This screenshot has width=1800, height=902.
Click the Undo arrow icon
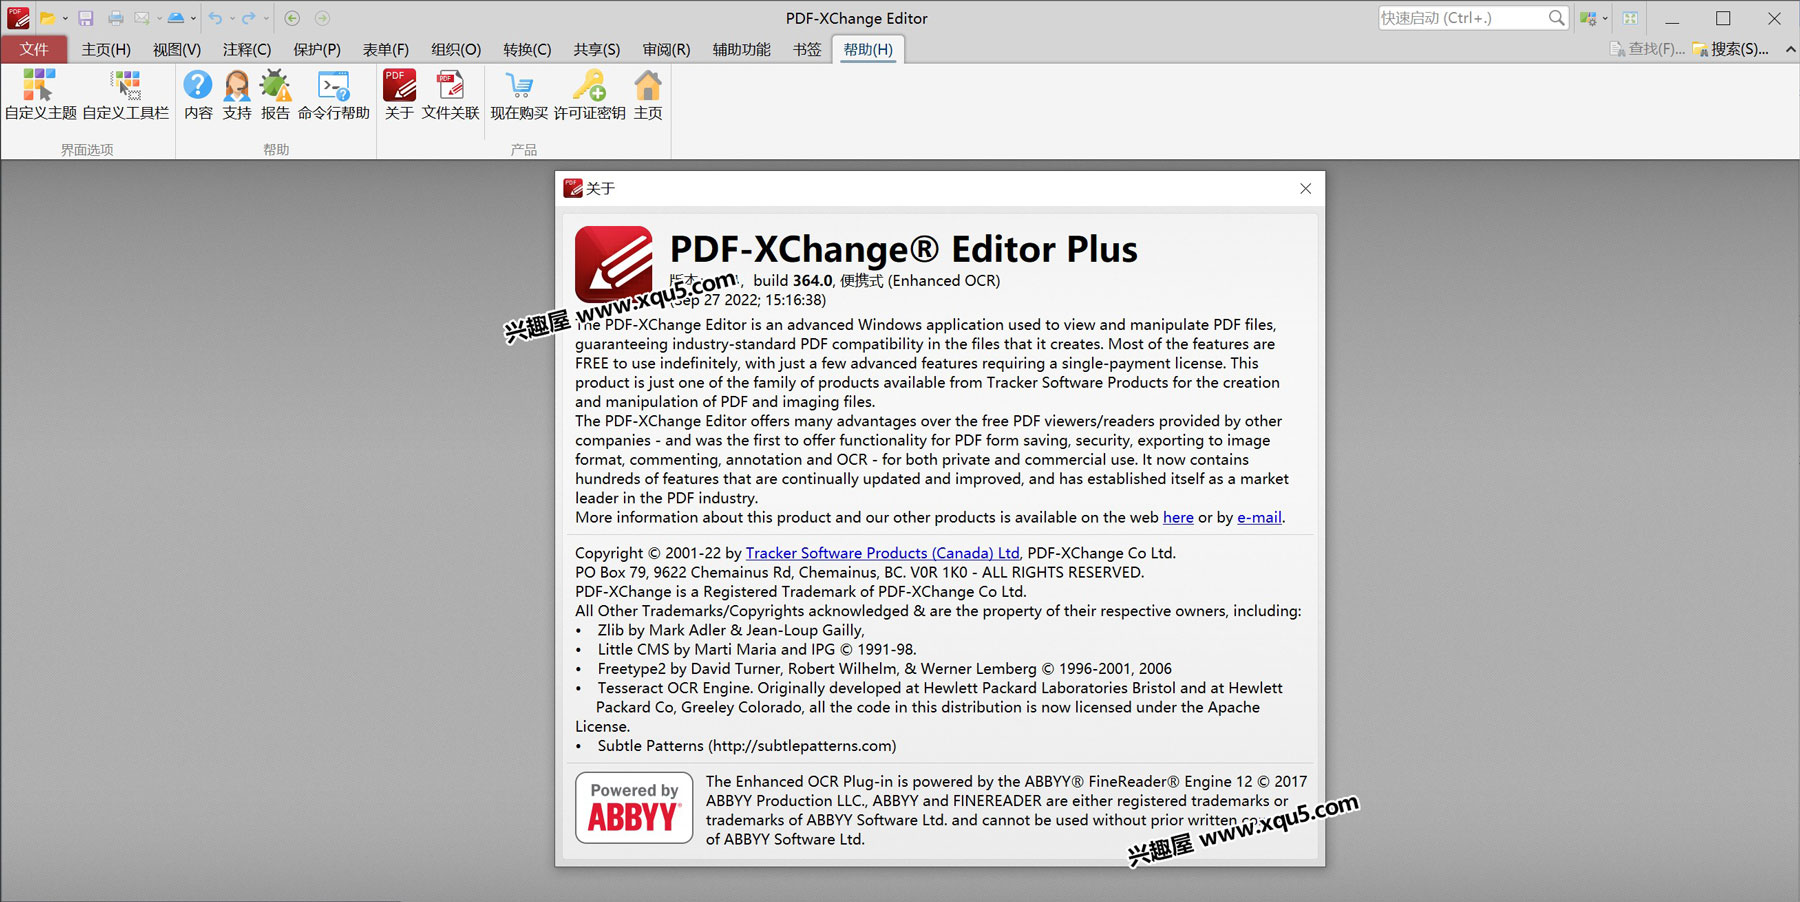tap(215, 18)
